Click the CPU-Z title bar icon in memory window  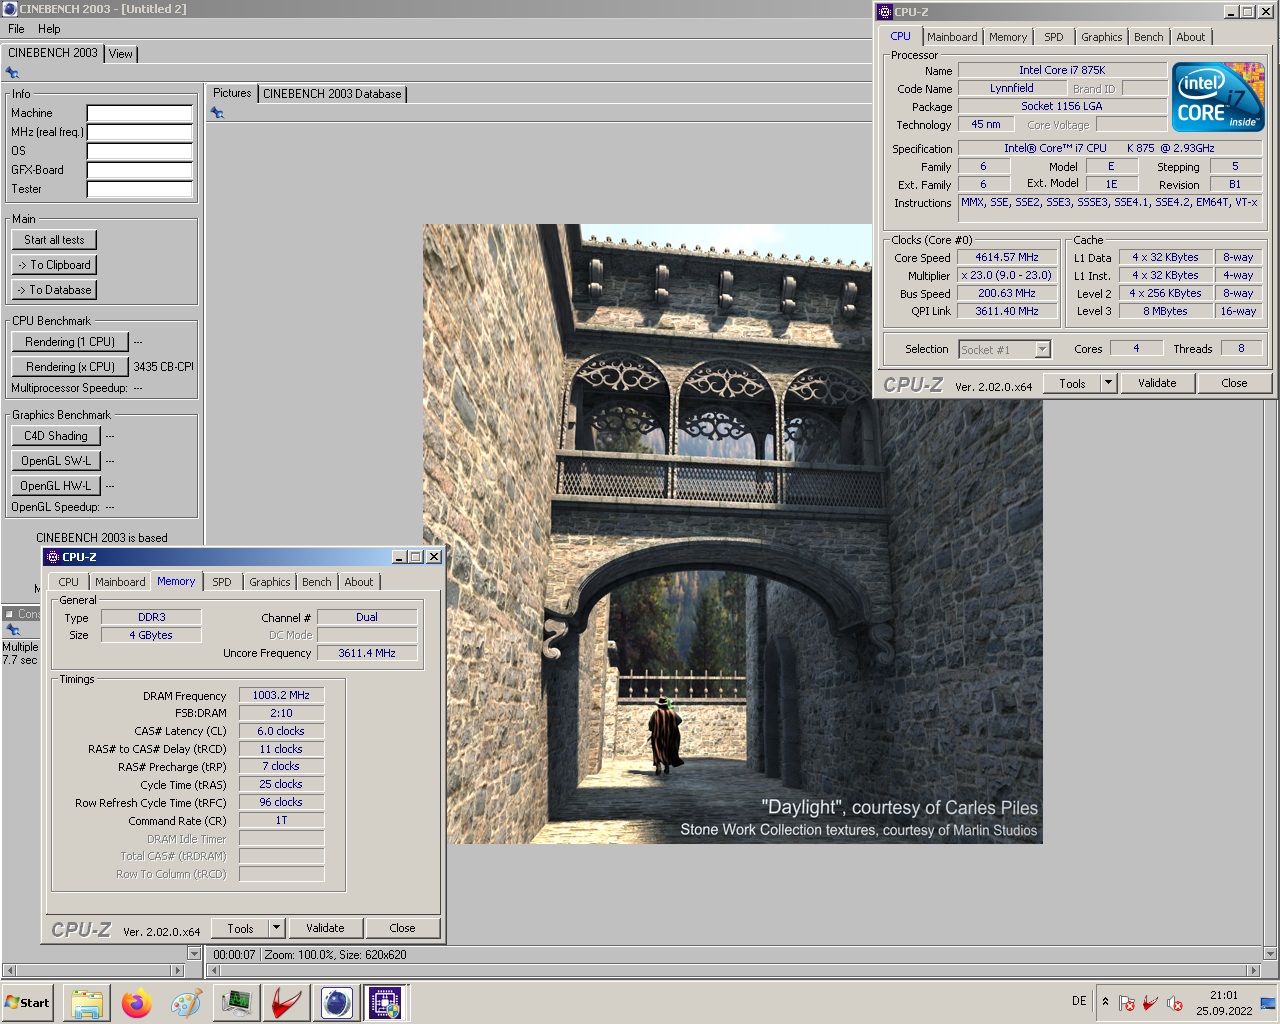coord(53,557)
